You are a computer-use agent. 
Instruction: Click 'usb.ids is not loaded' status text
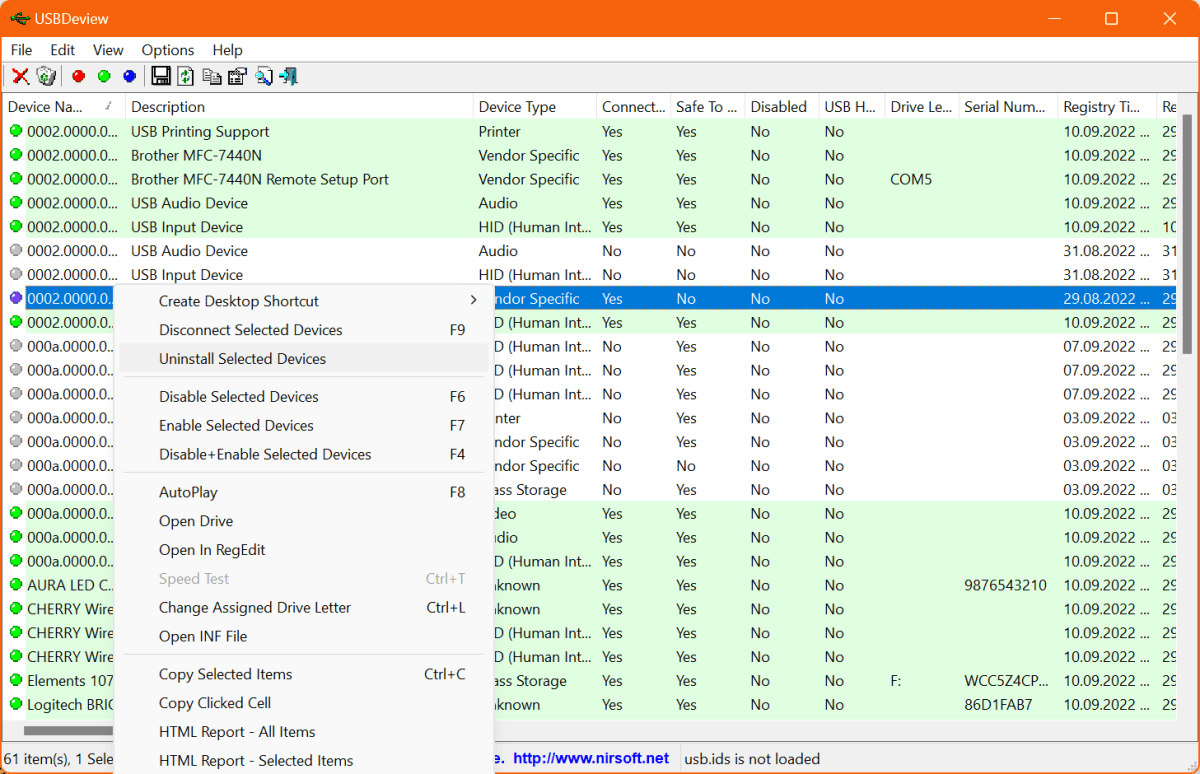click(x=752, y=759)
